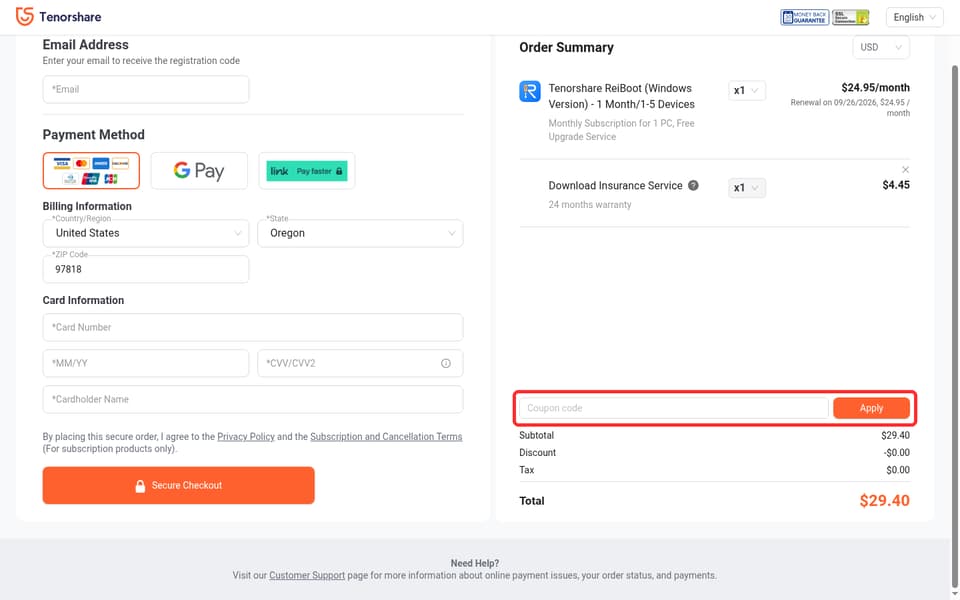This screenshot has width=960, height=600.
Task: Click the 'Tenorshare ReiBoot (Windows Version)' title
Action: pyautogui.click(x=621, y=96)
